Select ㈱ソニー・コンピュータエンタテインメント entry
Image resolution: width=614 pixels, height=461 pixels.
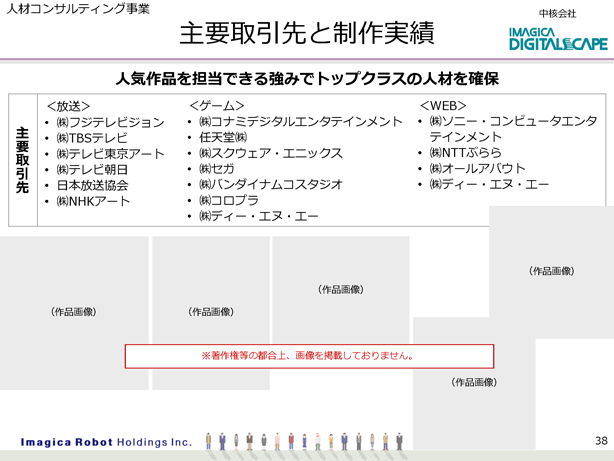pyautogui.click(x=513, y=129)
